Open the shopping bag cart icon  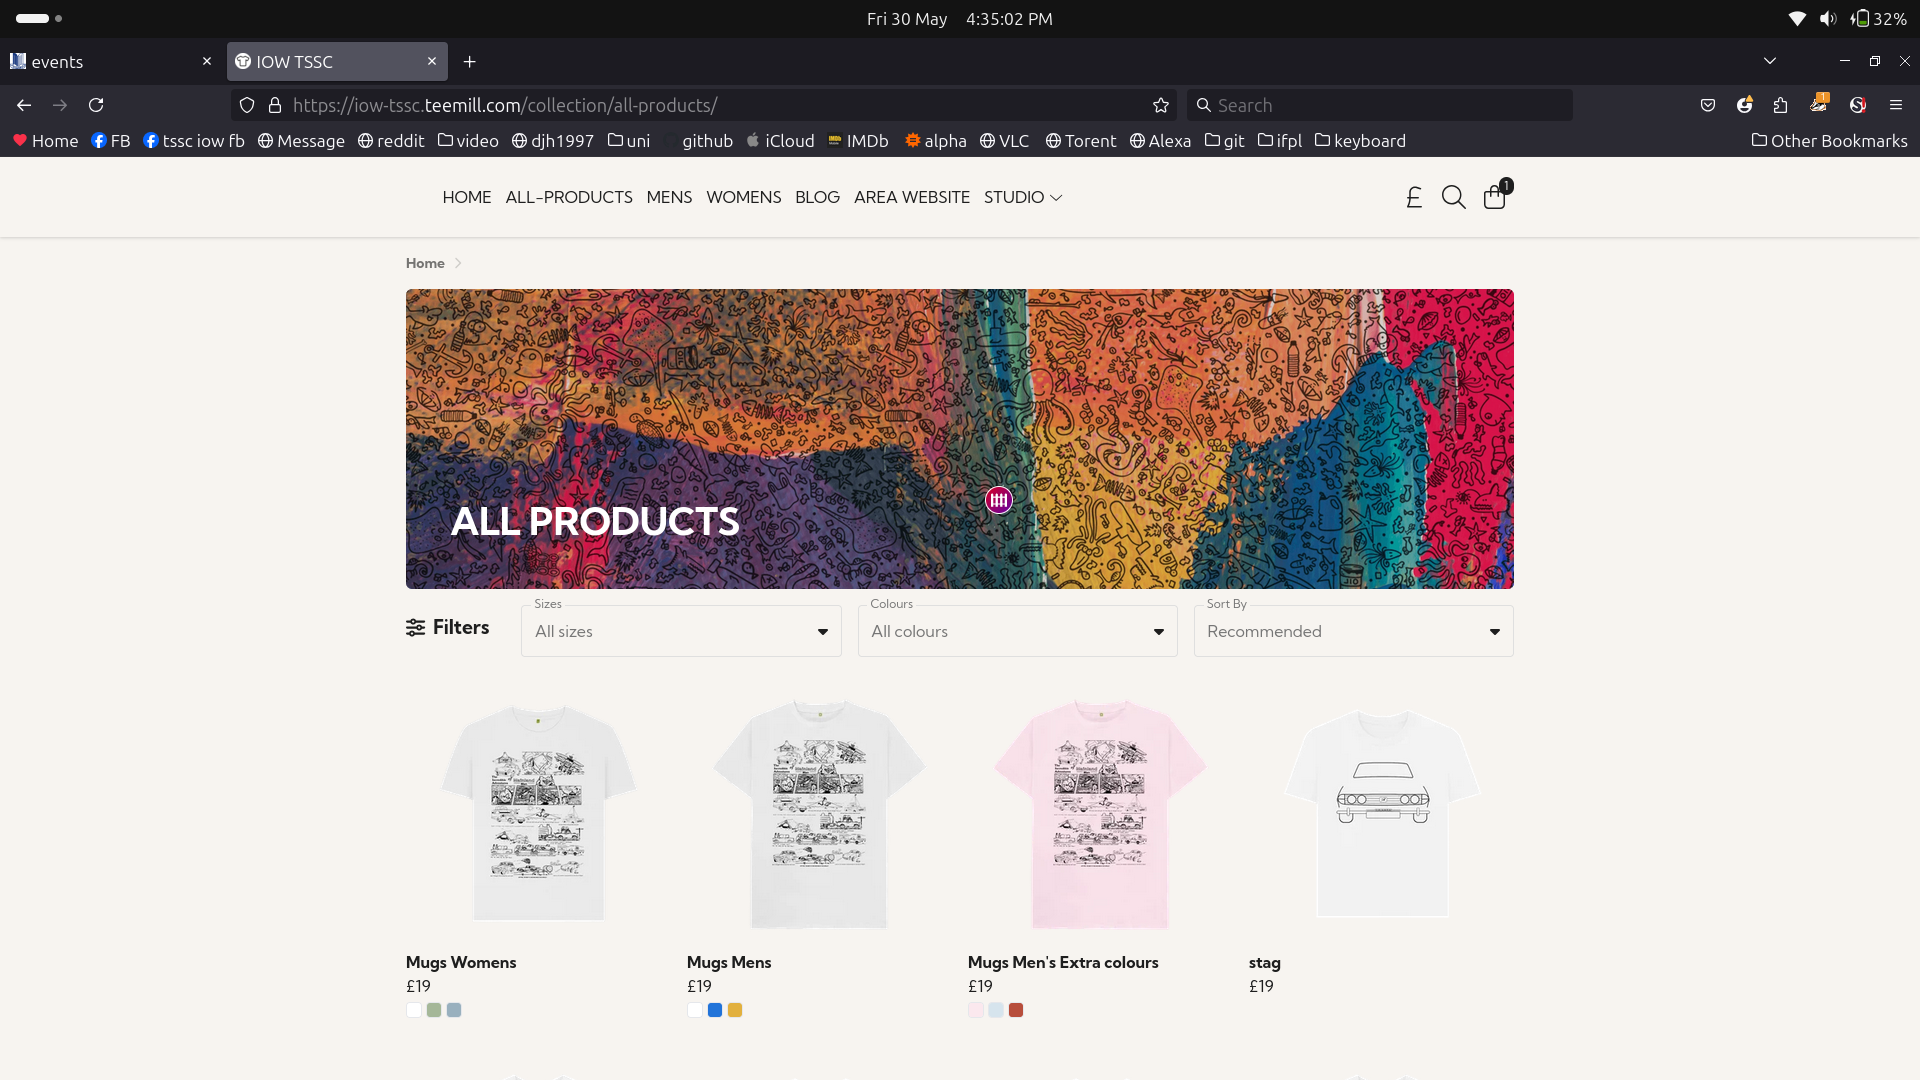[1495, 196]
